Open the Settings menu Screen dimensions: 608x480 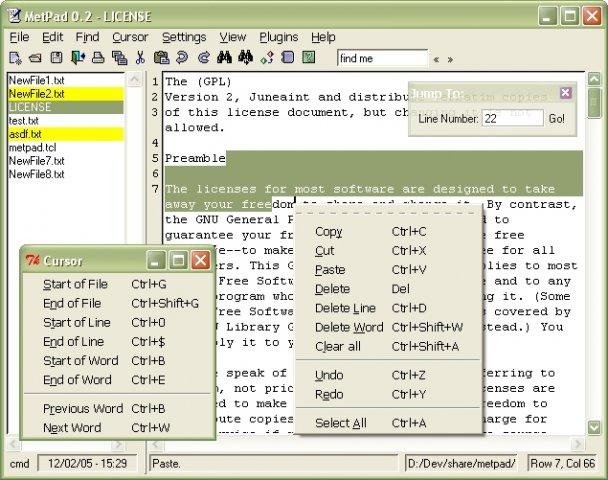click(x=184, y=37)
